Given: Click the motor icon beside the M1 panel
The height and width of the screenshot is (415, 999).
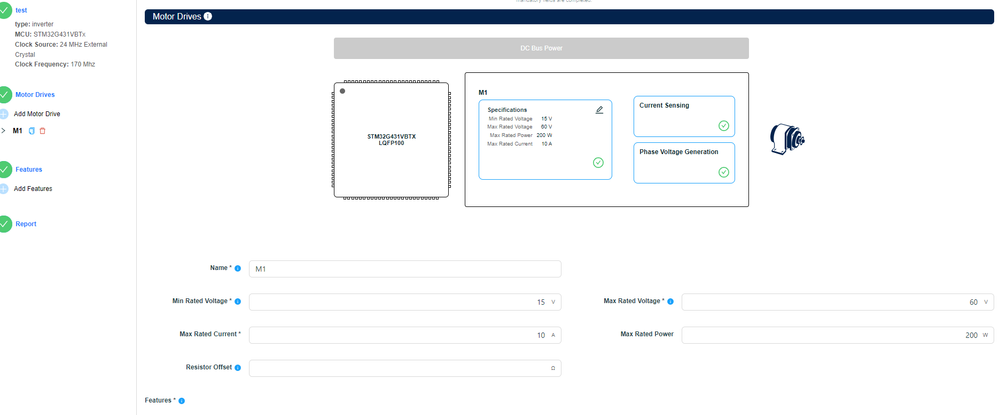Looking at the screenshot, I should [x=788, y=140].
